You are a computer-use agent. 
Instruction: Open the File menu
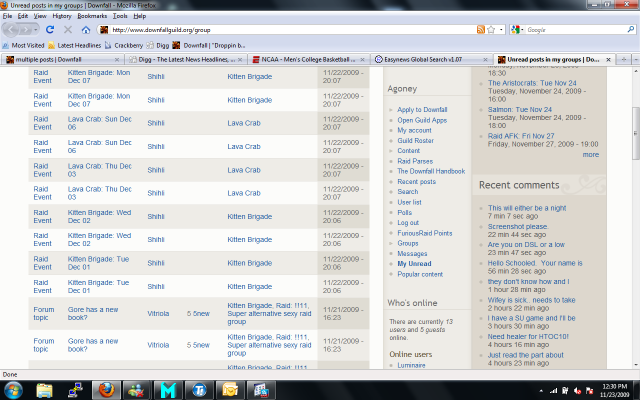pos(7,16)
